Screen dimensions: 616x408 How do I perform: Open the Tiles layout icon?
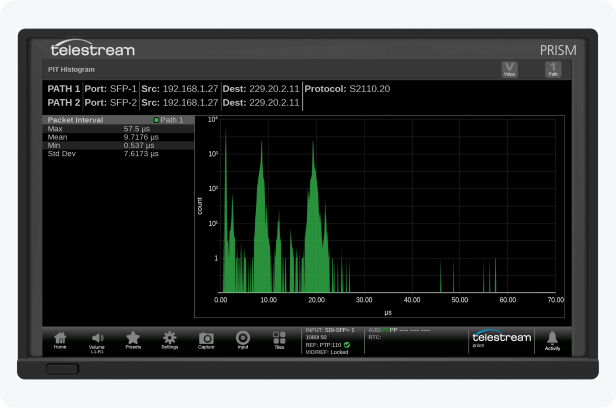tap(279, 340)
